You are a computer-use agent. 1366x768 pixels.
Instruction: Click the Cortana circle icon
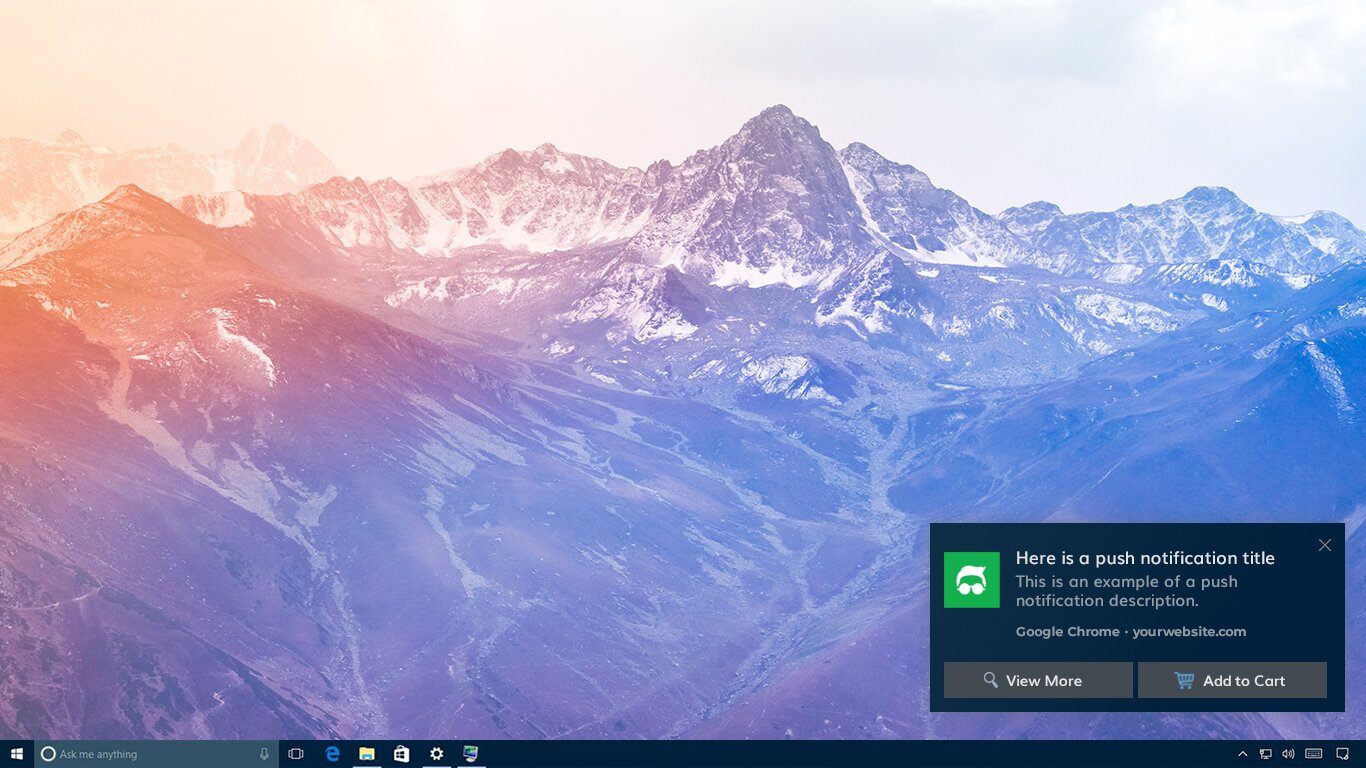click(48, 754)
